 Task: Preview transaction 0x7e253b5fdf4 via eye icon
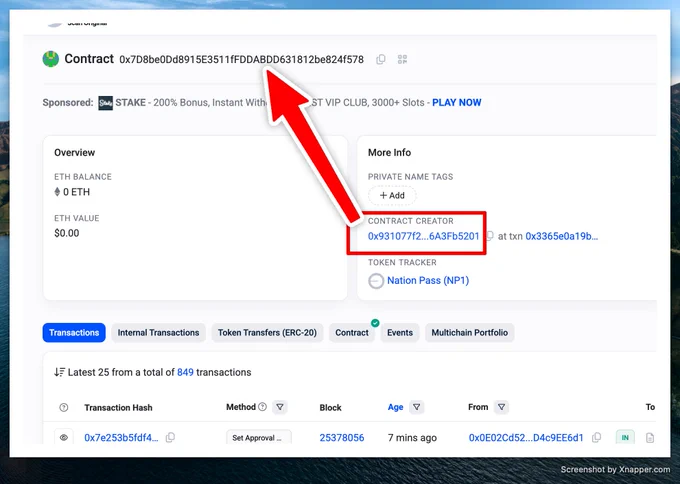click(64, 437)
